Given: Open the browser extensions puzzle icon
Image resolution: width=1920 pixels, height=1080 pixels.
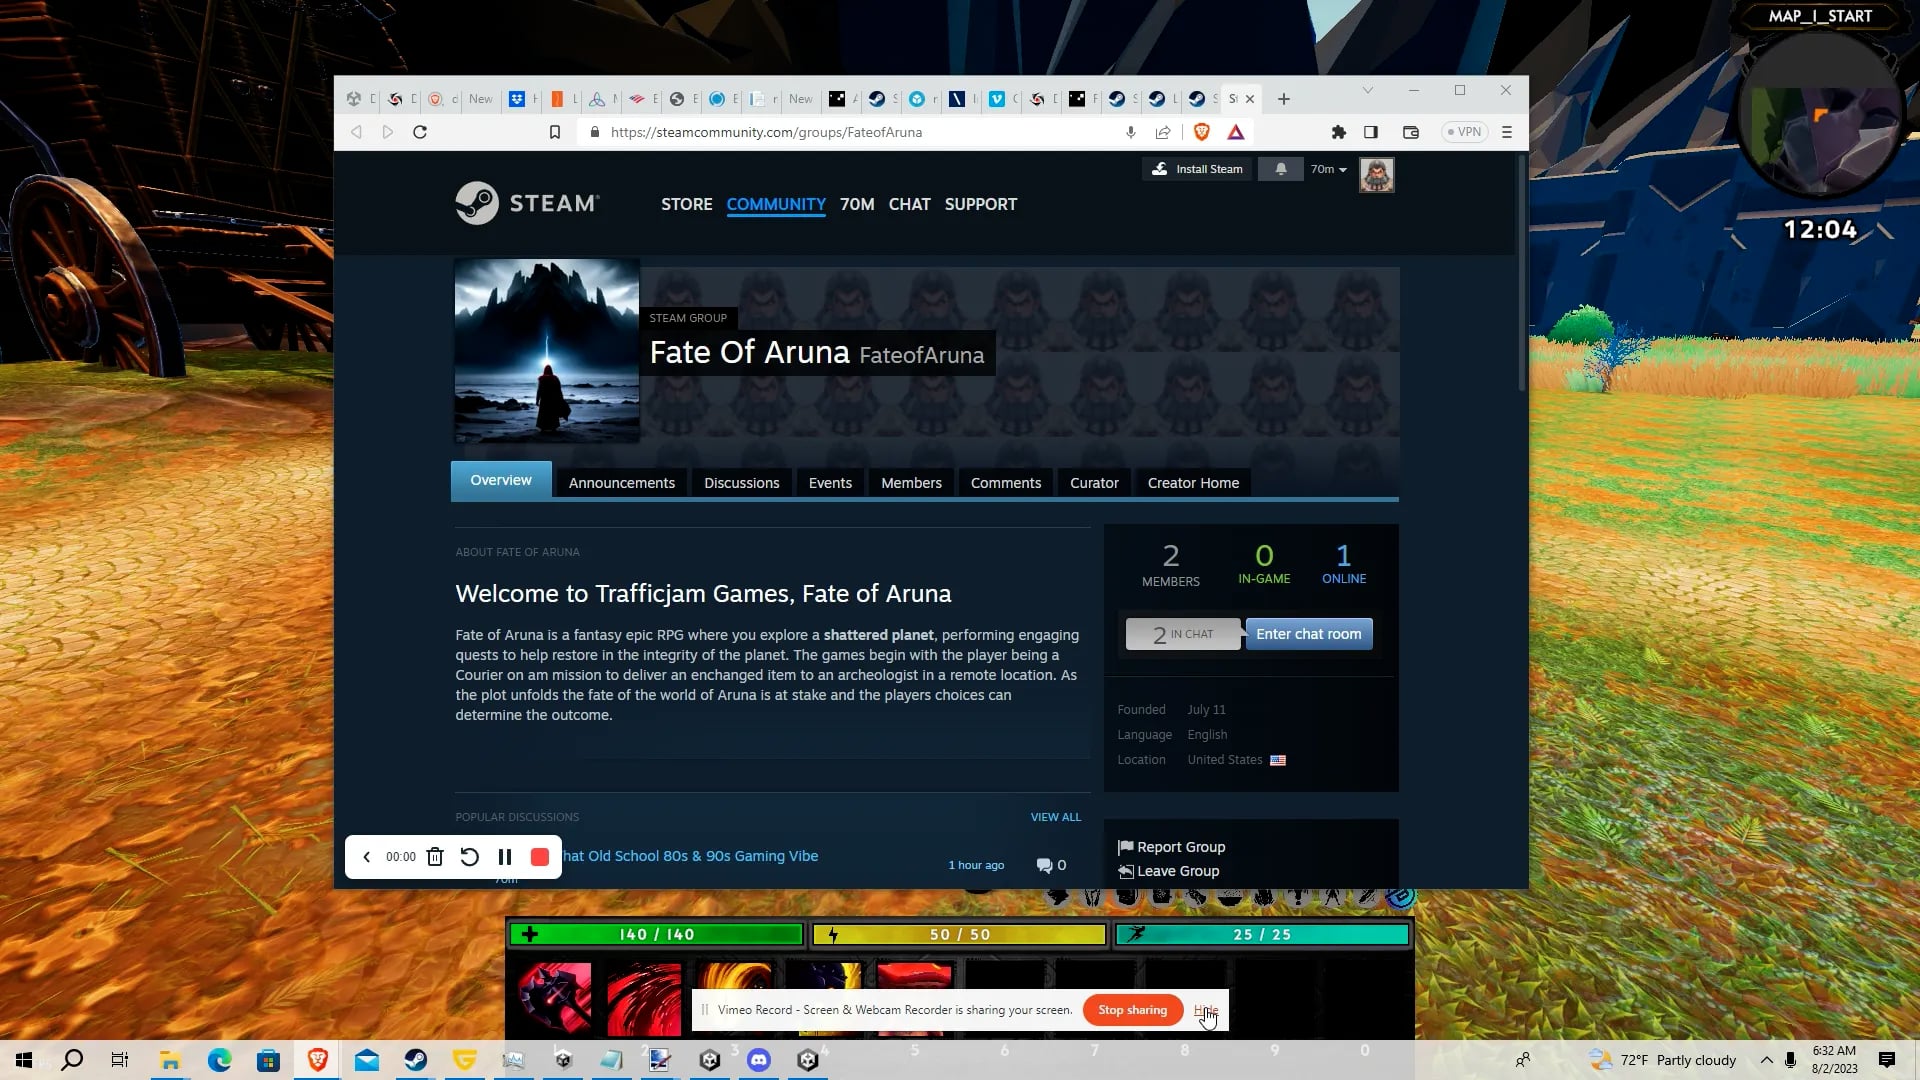Looking at the screenshot, I should click(x=1339, y=131).
